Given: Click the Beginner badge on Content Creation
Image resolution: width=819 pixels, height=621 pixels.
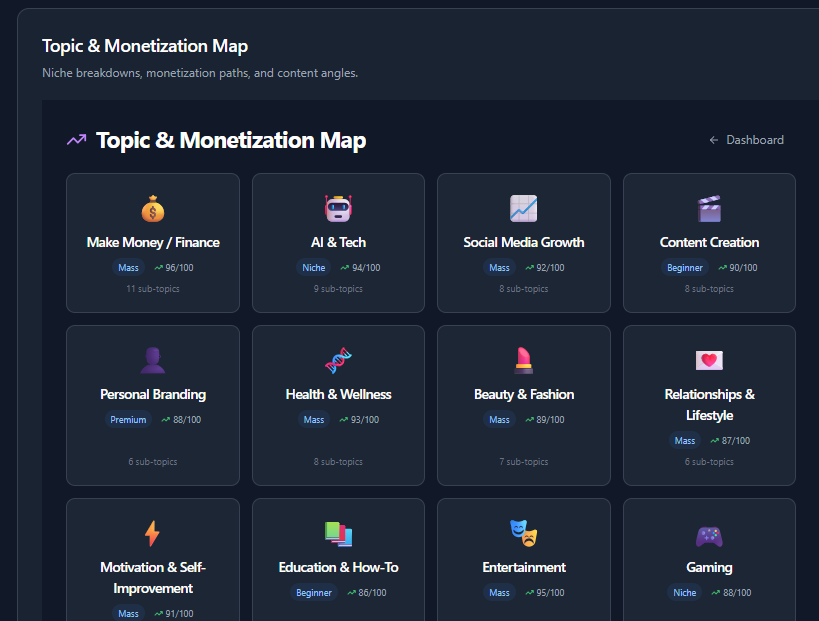Looking at the screenshot, I should click(684, 267).
